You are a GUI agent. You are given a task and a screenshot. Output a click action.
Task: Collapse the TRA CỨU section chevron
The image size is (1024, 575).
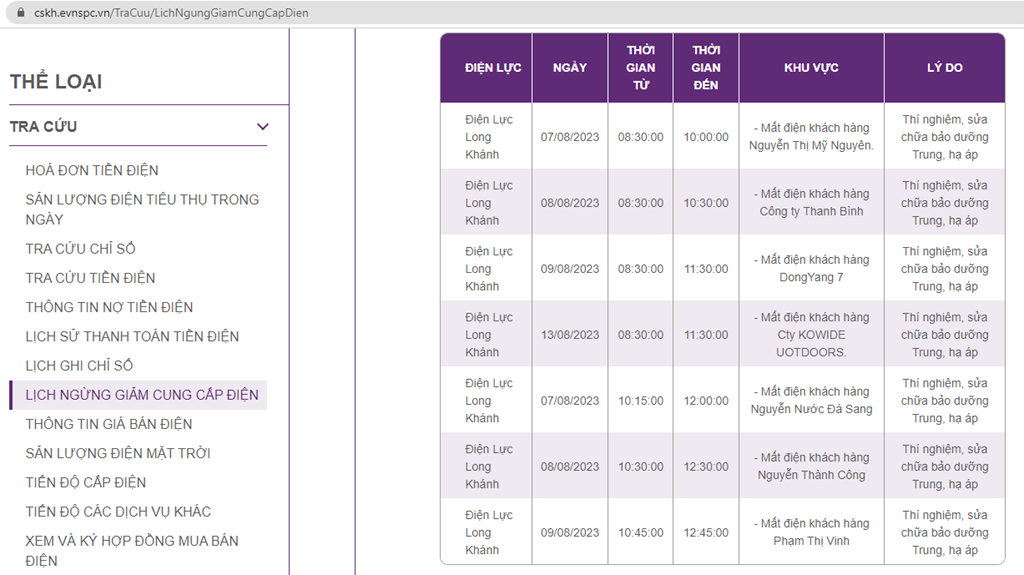click(263, 127)
